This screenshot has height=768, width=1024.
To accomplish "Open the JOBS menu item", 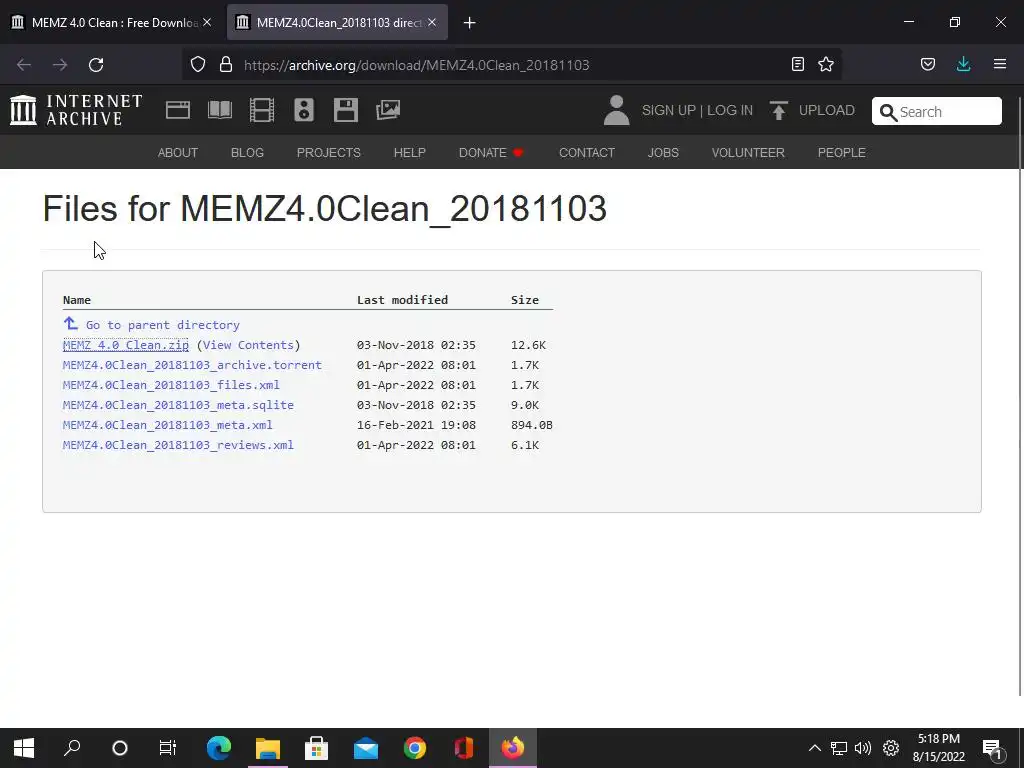I will coord(663,152).
